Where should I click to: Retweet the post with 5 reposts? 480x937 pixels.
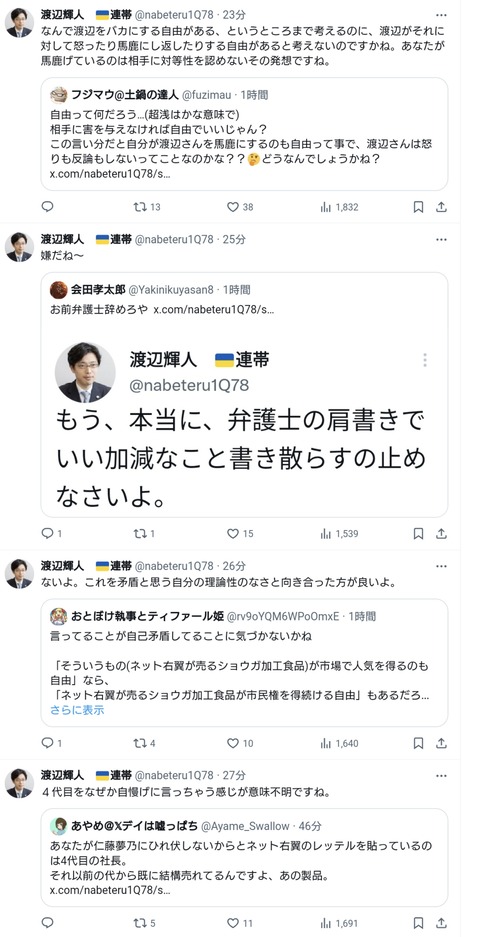pyautogui.click(x=144, y=923)
